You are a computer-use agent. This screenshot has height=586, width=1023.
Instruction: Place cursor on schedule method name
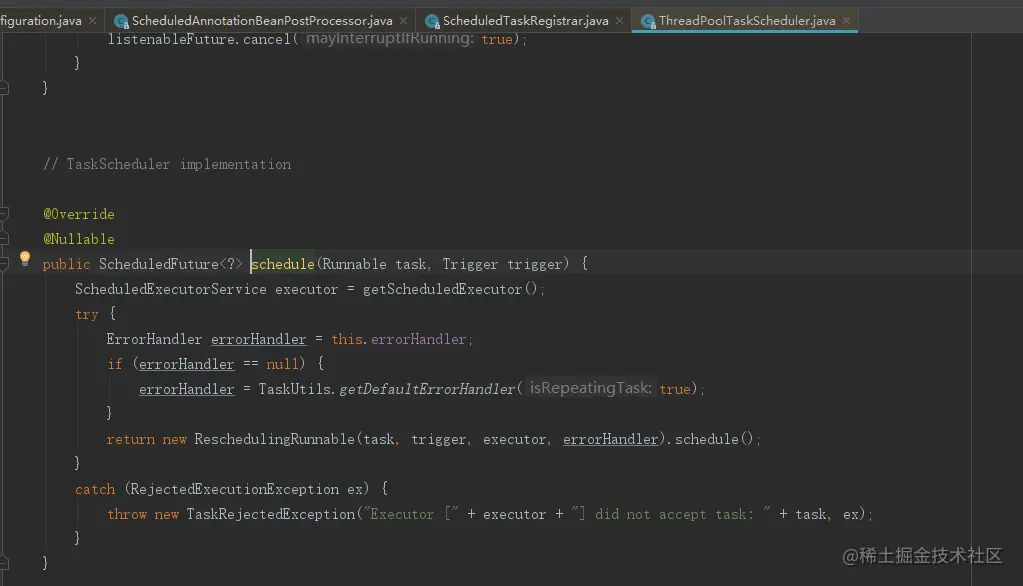pos(282,264)
